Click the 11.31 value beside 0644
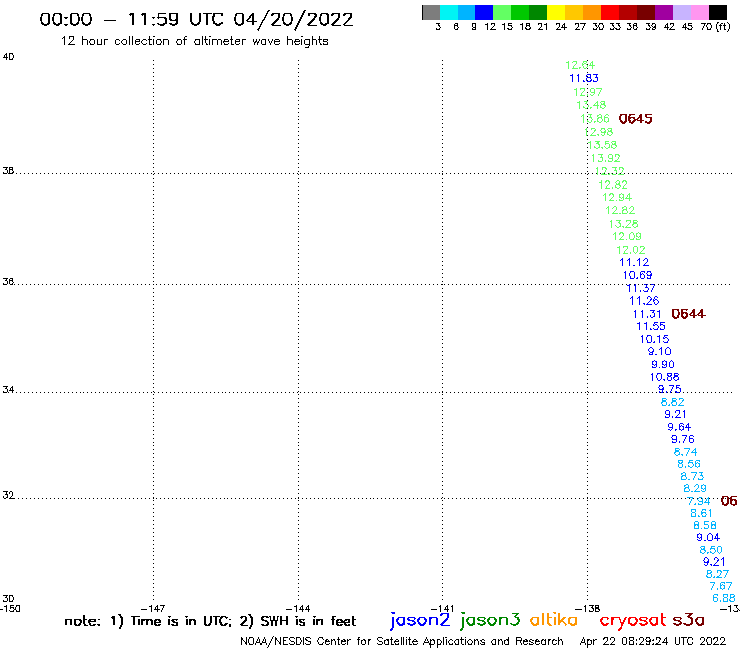This screenshot has width=740, height=650. (647, 314)
